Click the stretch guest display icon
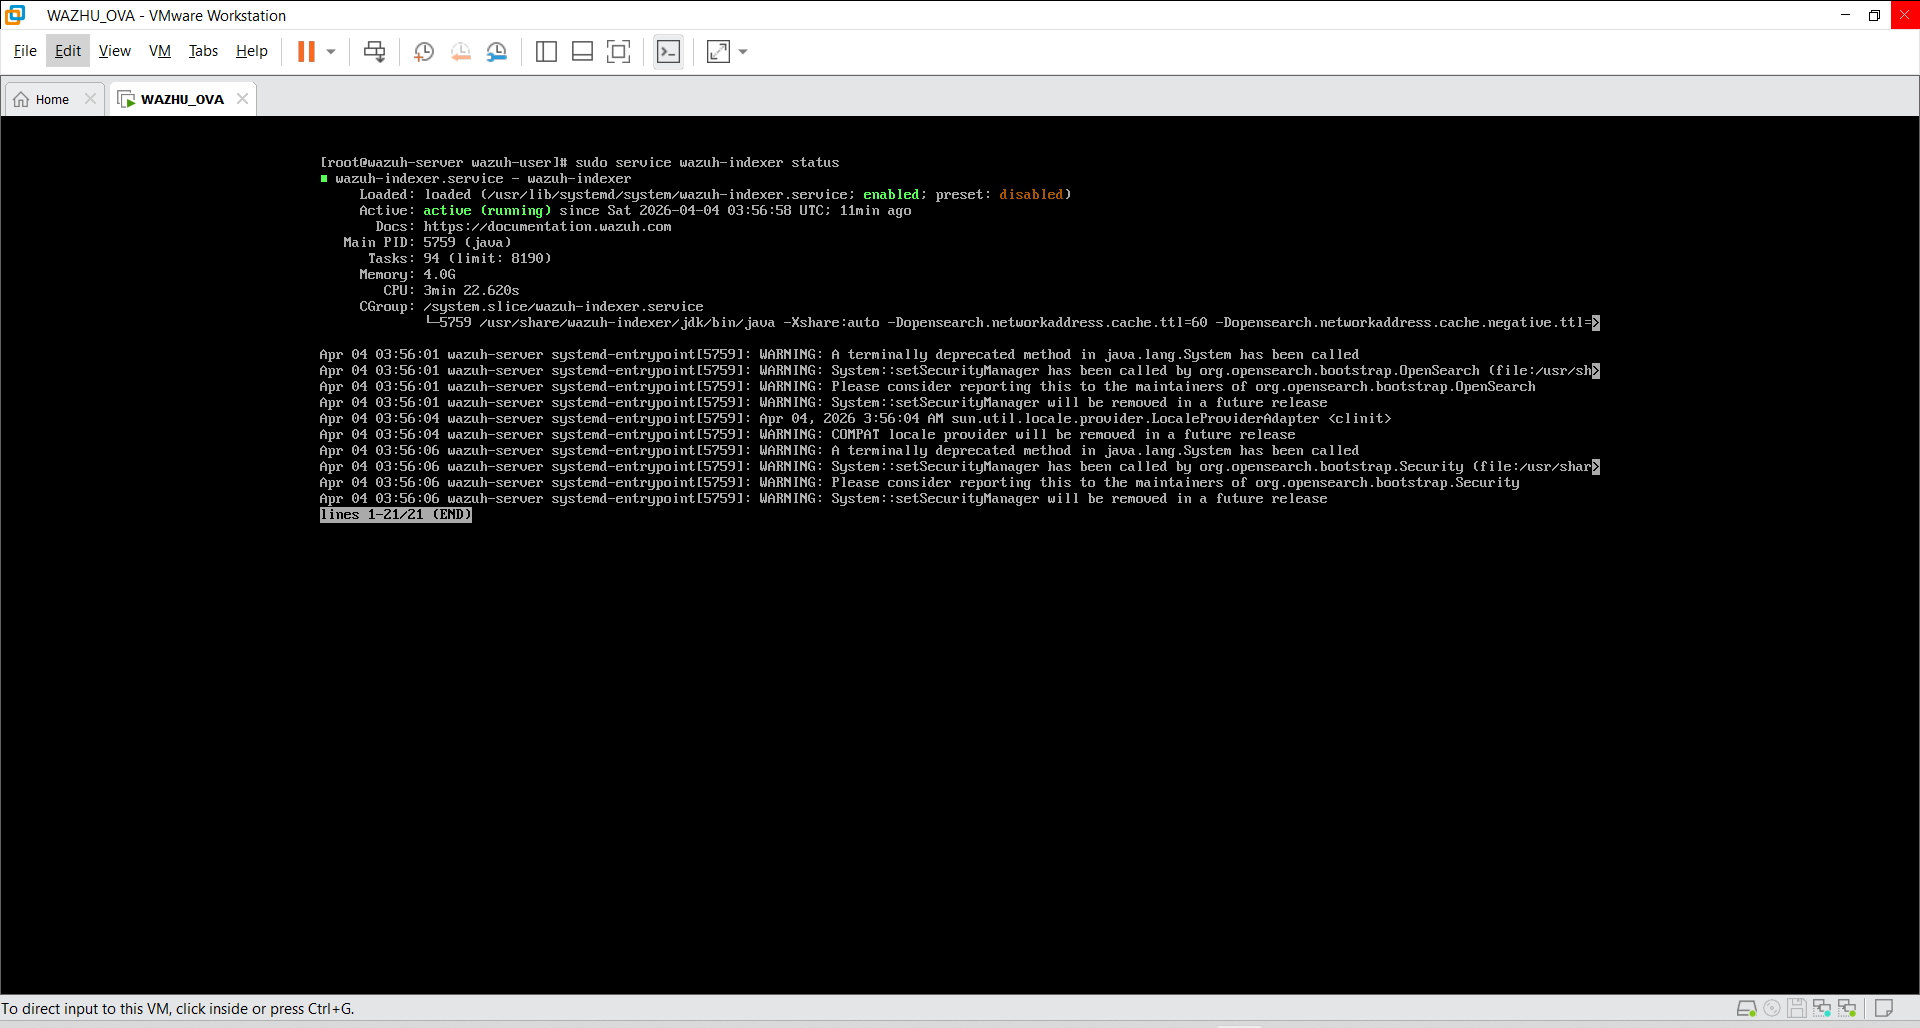 (718, 52)
